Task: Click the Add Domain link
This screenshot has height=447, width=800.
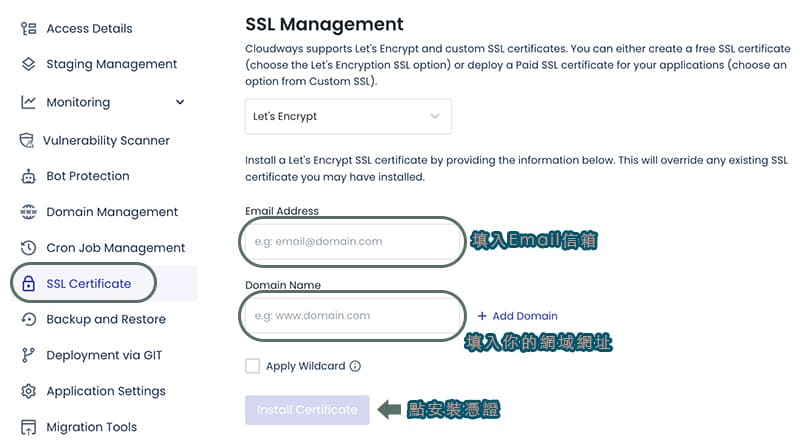Action: (x=517, y=316)
